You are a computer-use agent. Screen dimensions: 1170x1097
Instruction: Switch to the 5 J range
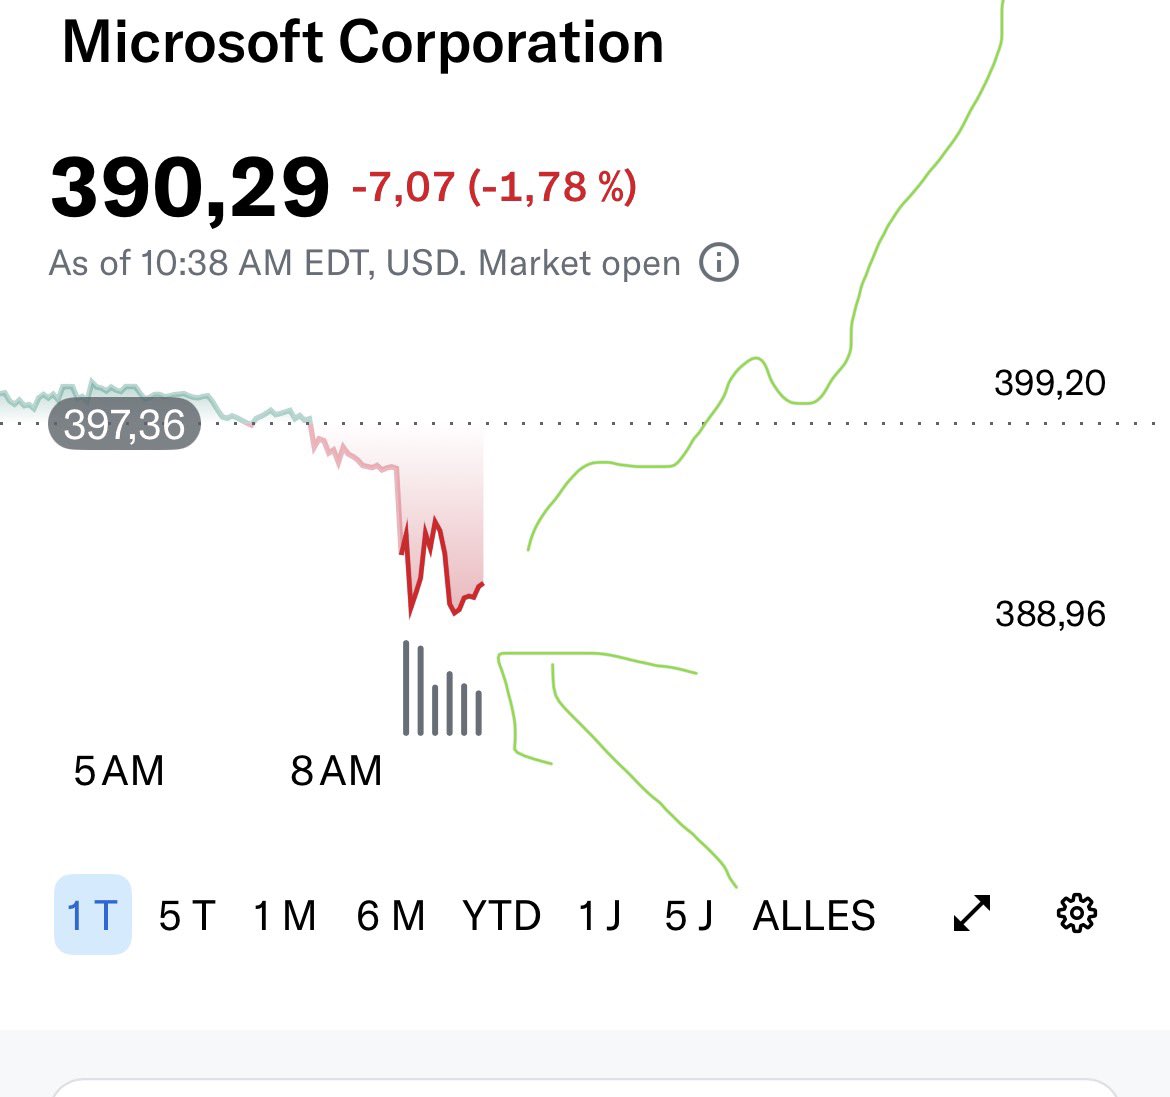[689, 916]
